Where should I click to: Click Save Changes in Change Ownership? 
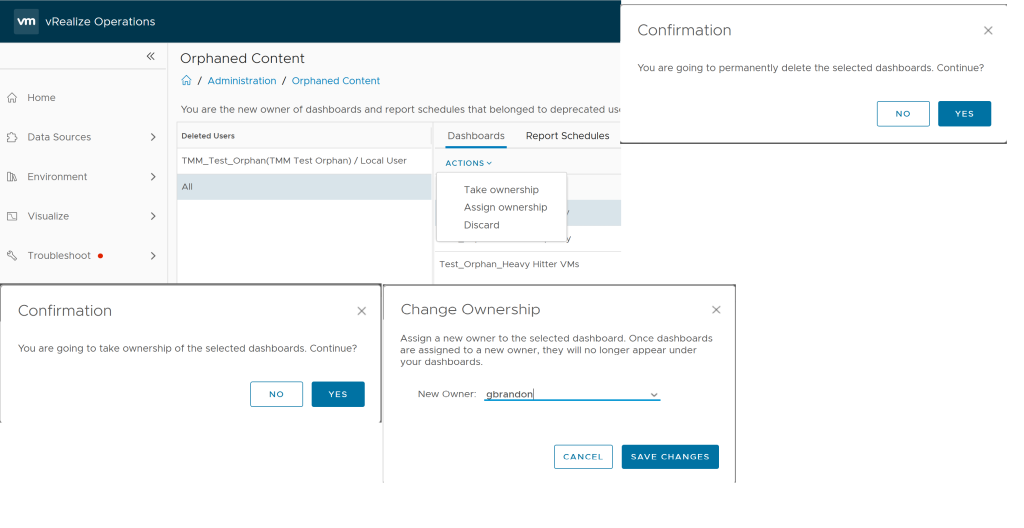tap(670, 457)
